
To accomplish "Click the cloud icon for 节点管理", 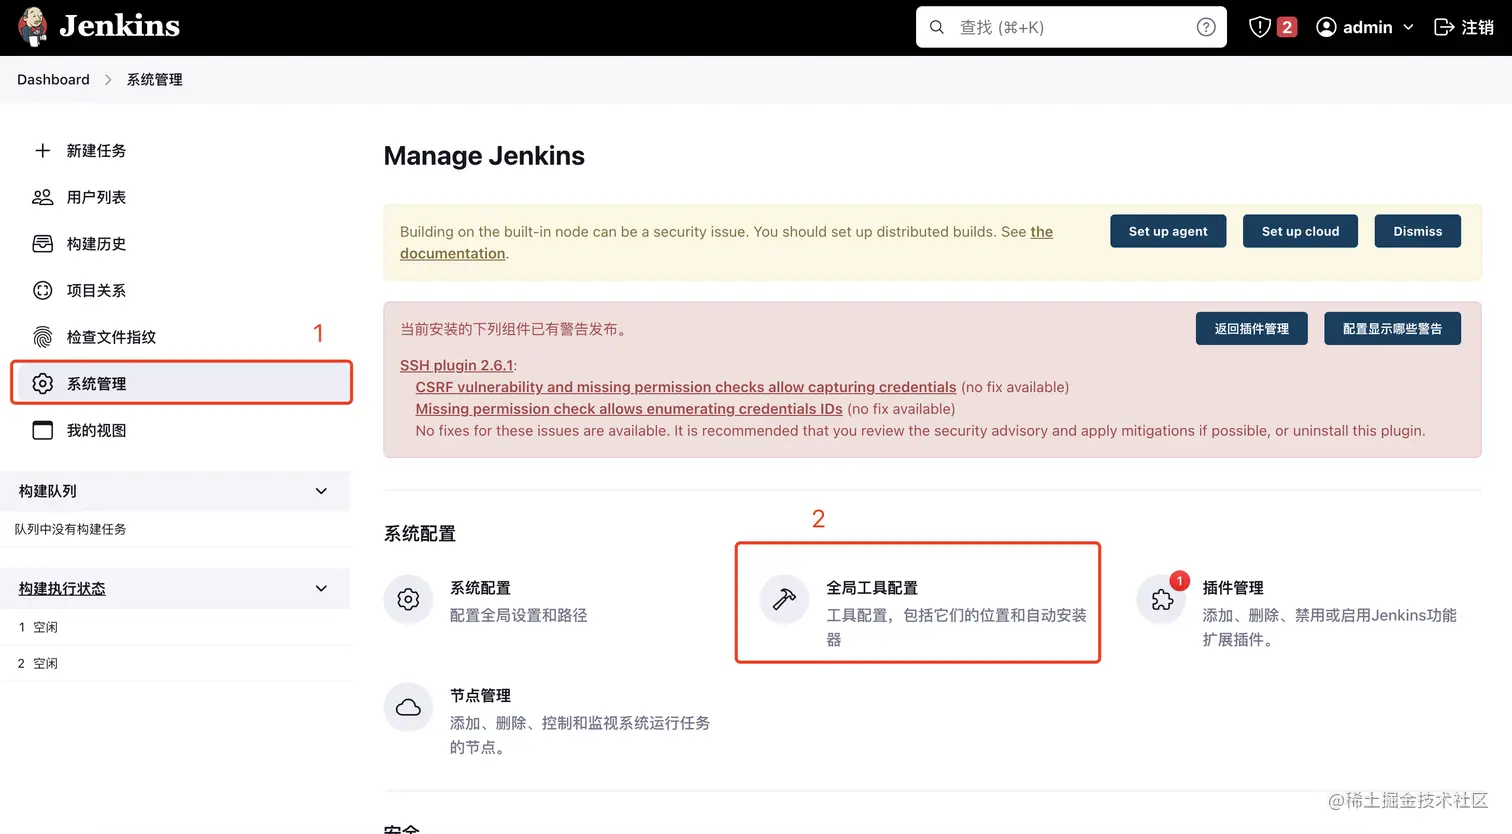I will pyautogui.click(x=408, y=707).
